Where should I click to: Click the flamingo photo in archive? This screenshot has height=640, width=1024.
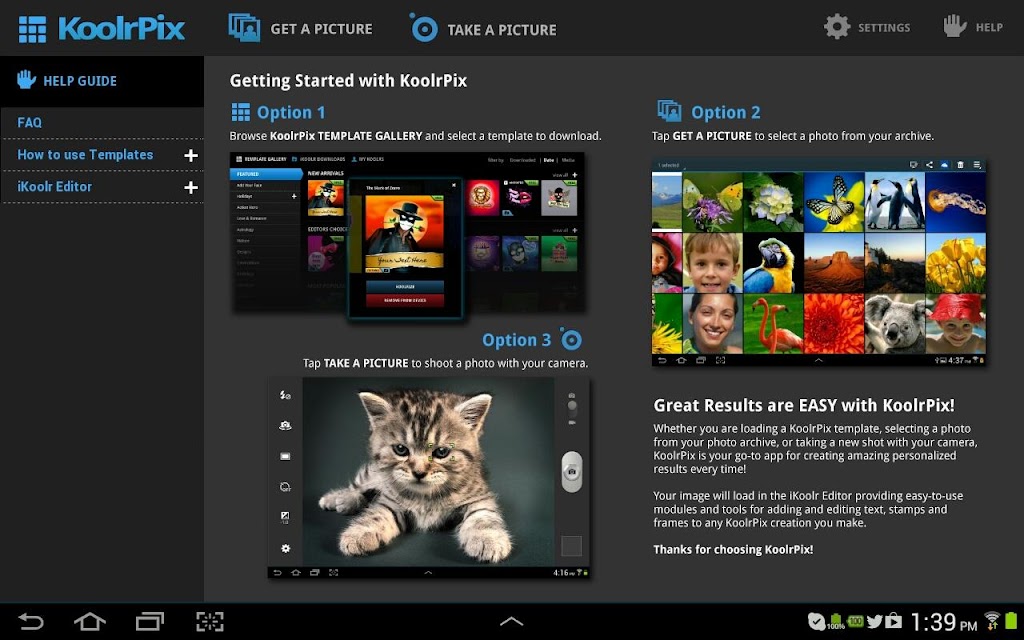pos(773,323)
